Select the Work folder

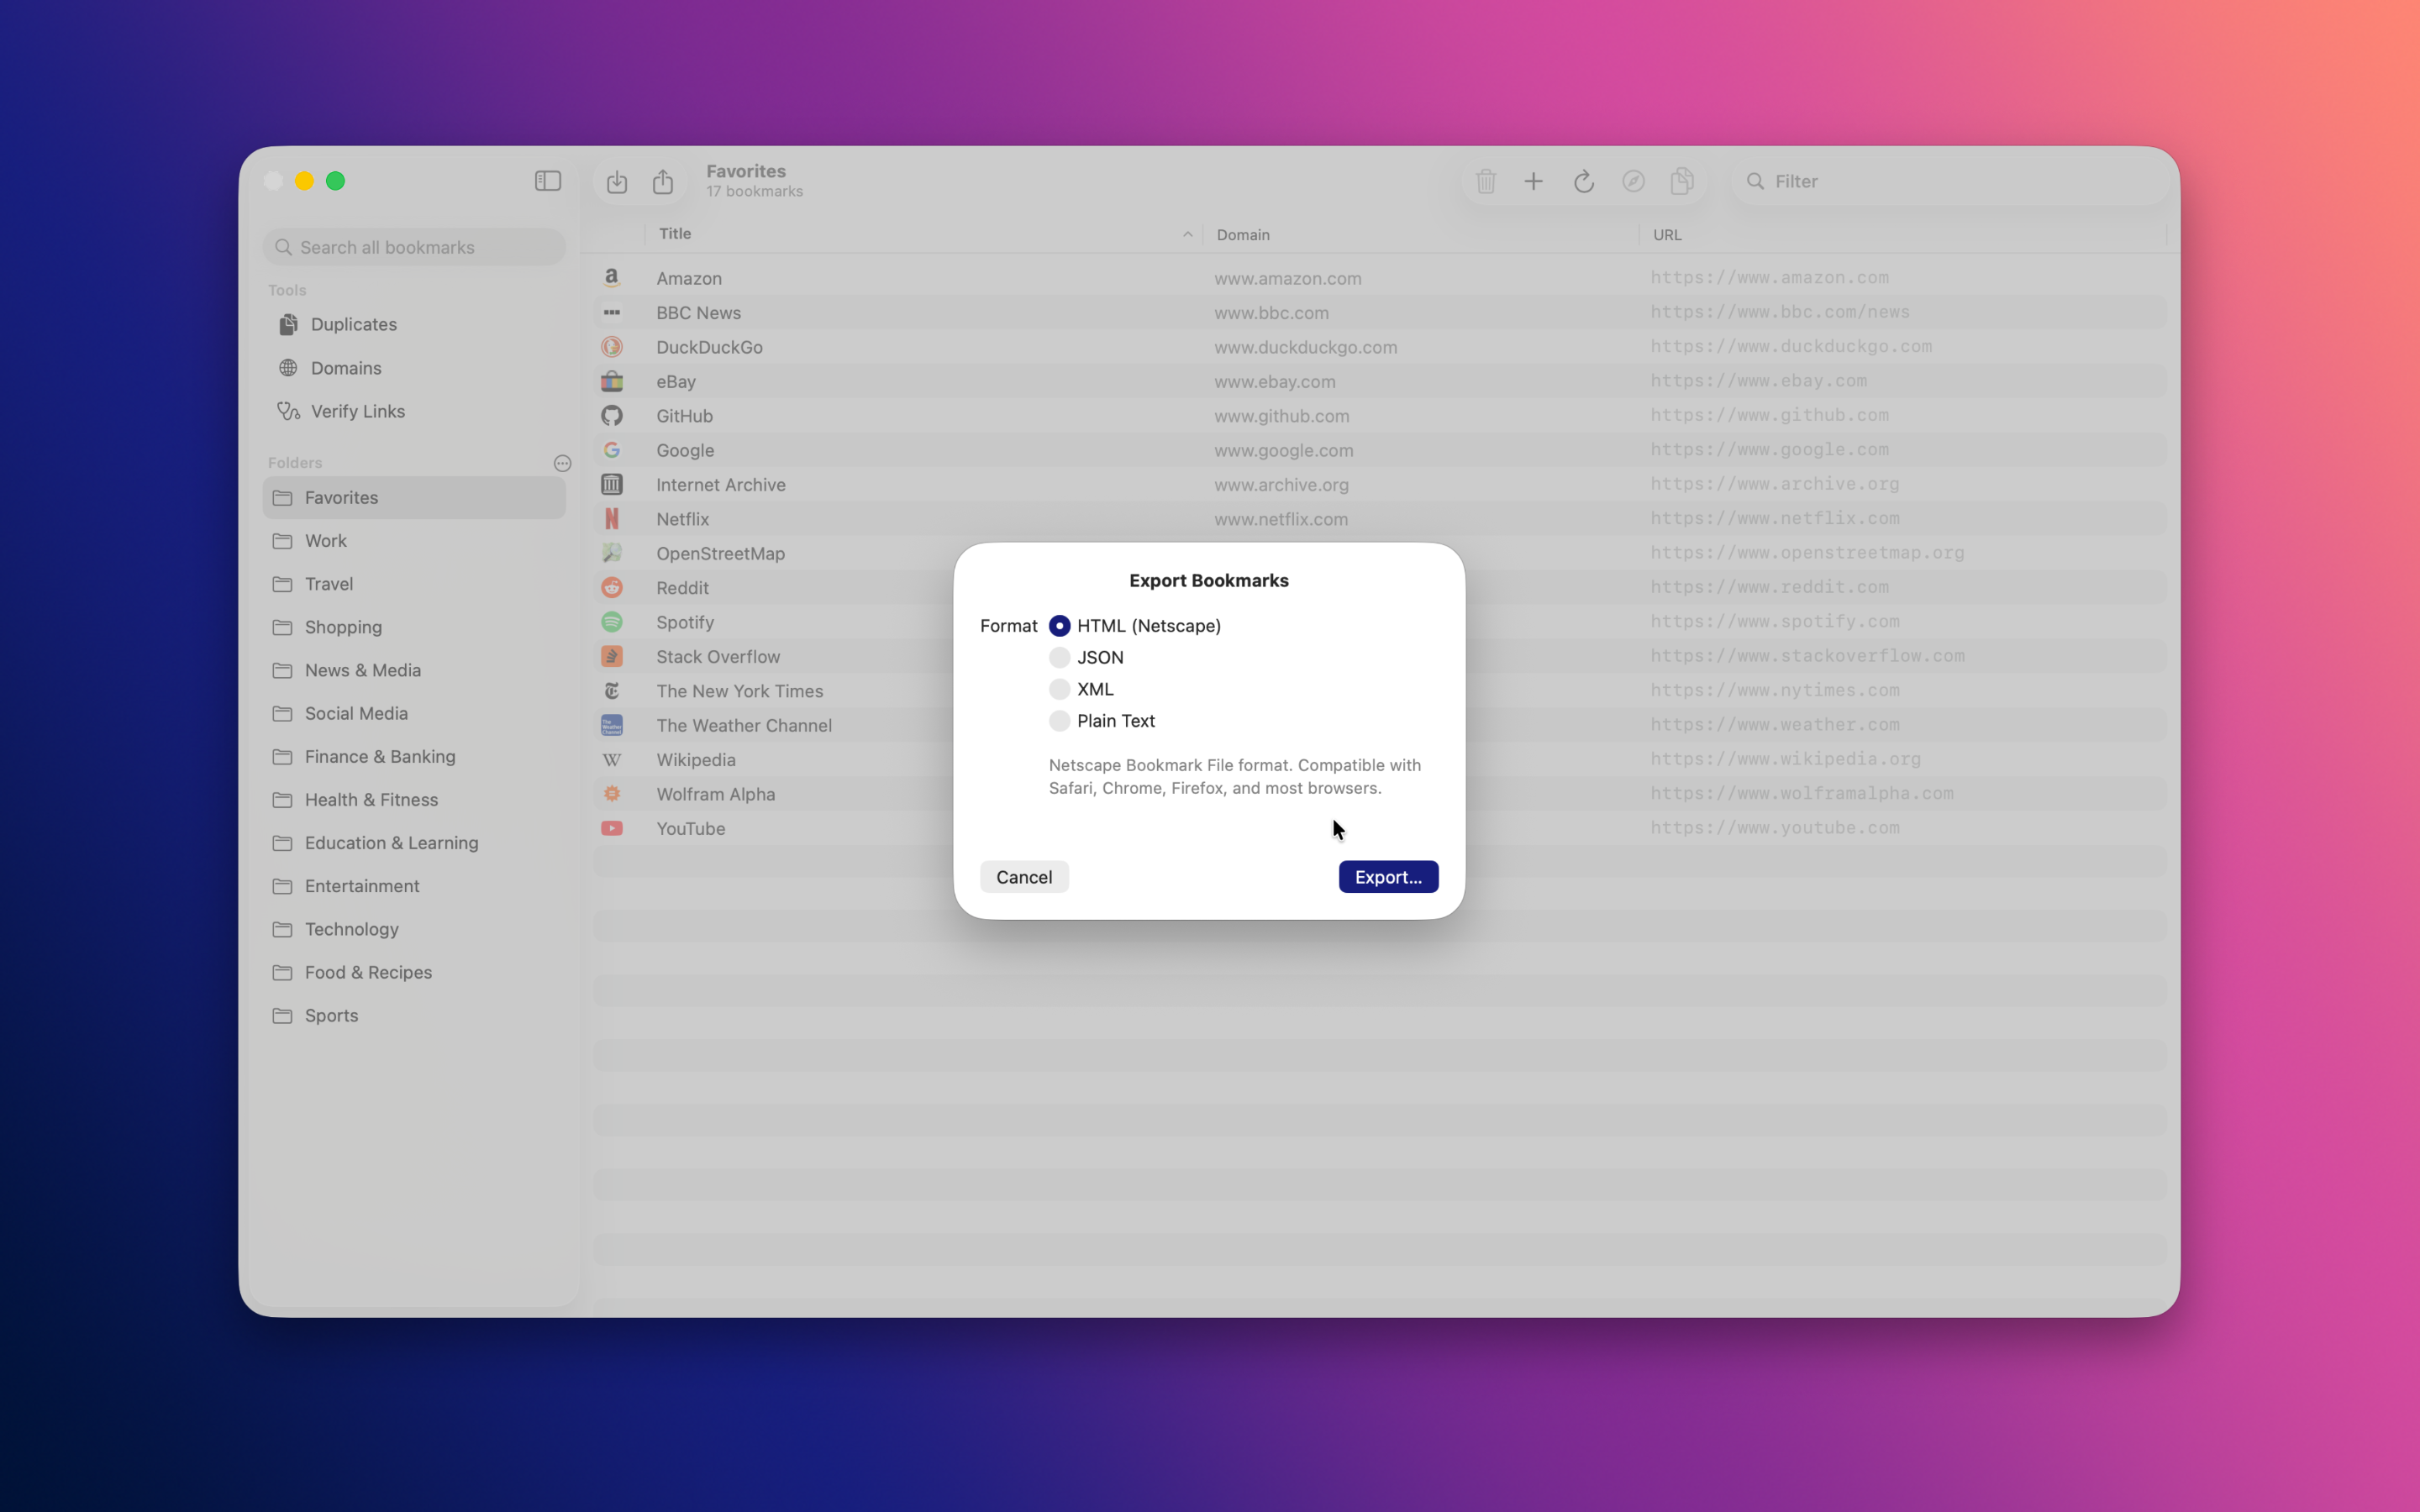pos(414,541)
